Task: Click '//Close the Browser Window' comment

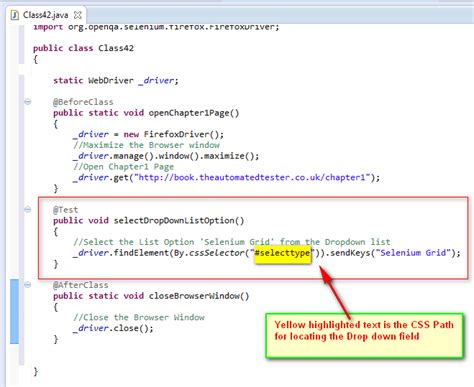Action: click(x=139, y=317)
